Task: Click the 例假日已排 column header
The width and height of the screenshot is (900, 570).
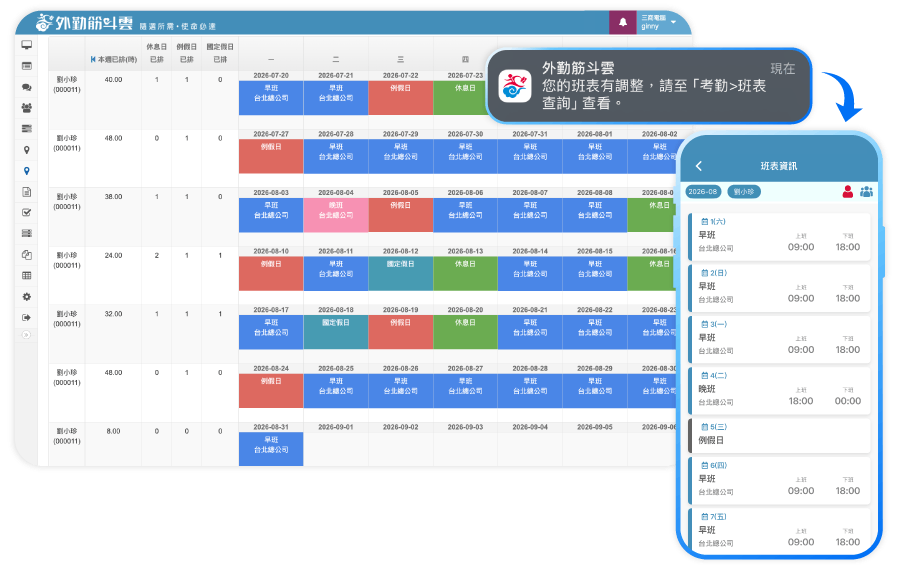Action: [x=187, y=53]
